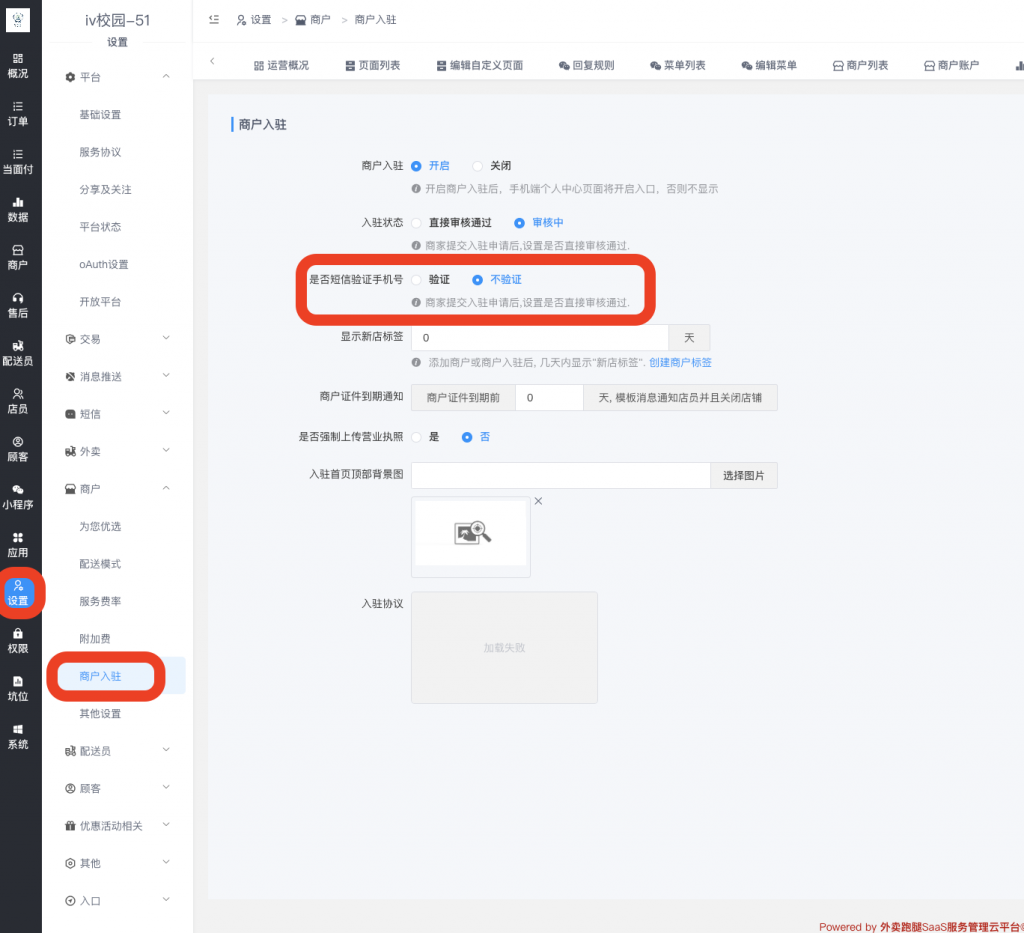Open the 权限 permissions section

pyautogui.click(x=19, y=643)
